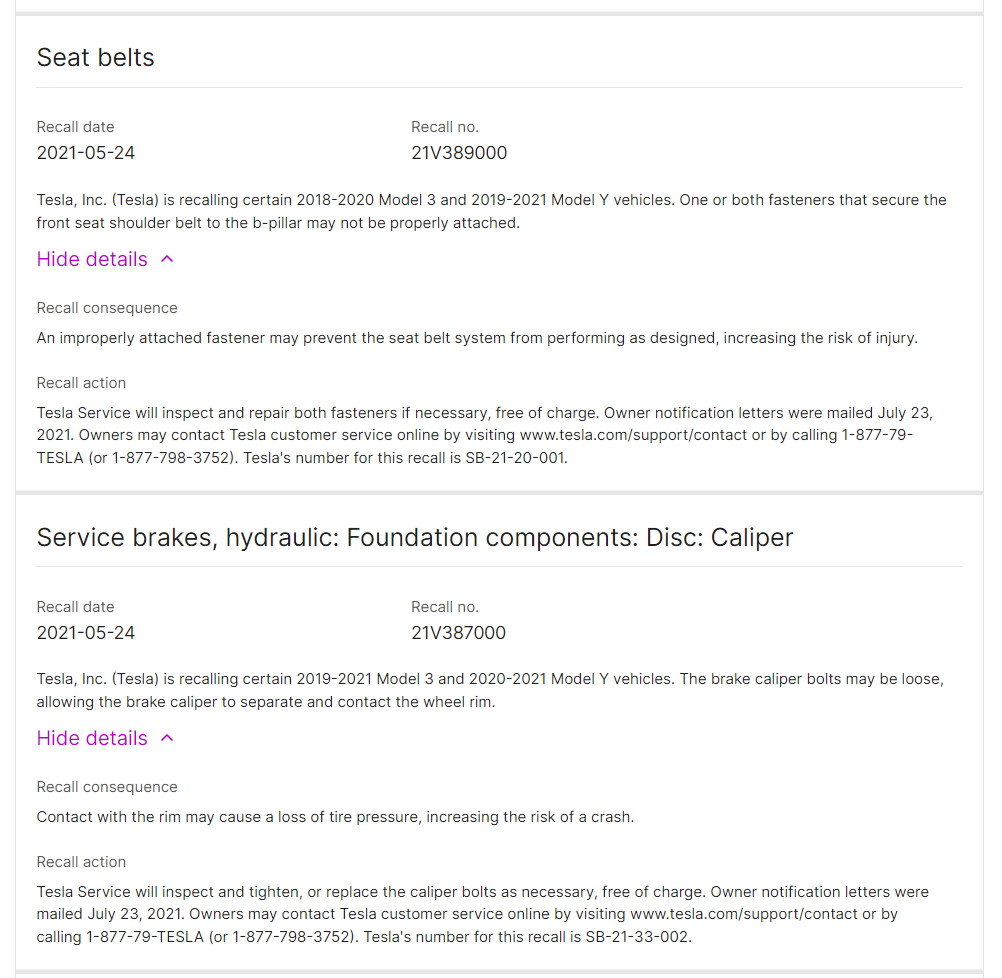This screenshot has height=978, width=1002.
Task: Click the Seat belts section heading
Action: (96, 58)
